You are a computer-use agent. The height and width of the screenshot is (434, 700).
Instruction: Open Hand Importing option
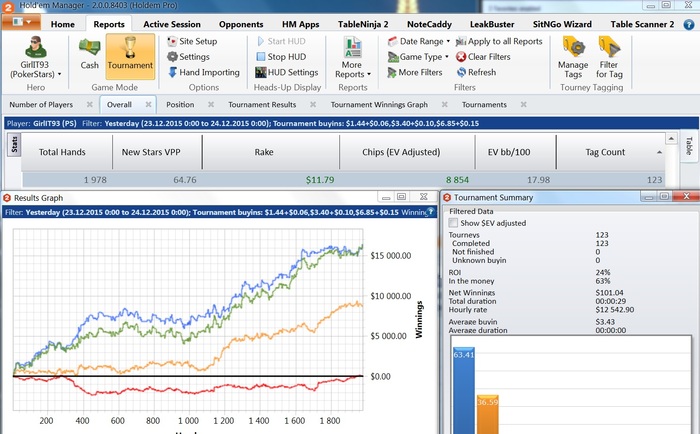(204, 72)
